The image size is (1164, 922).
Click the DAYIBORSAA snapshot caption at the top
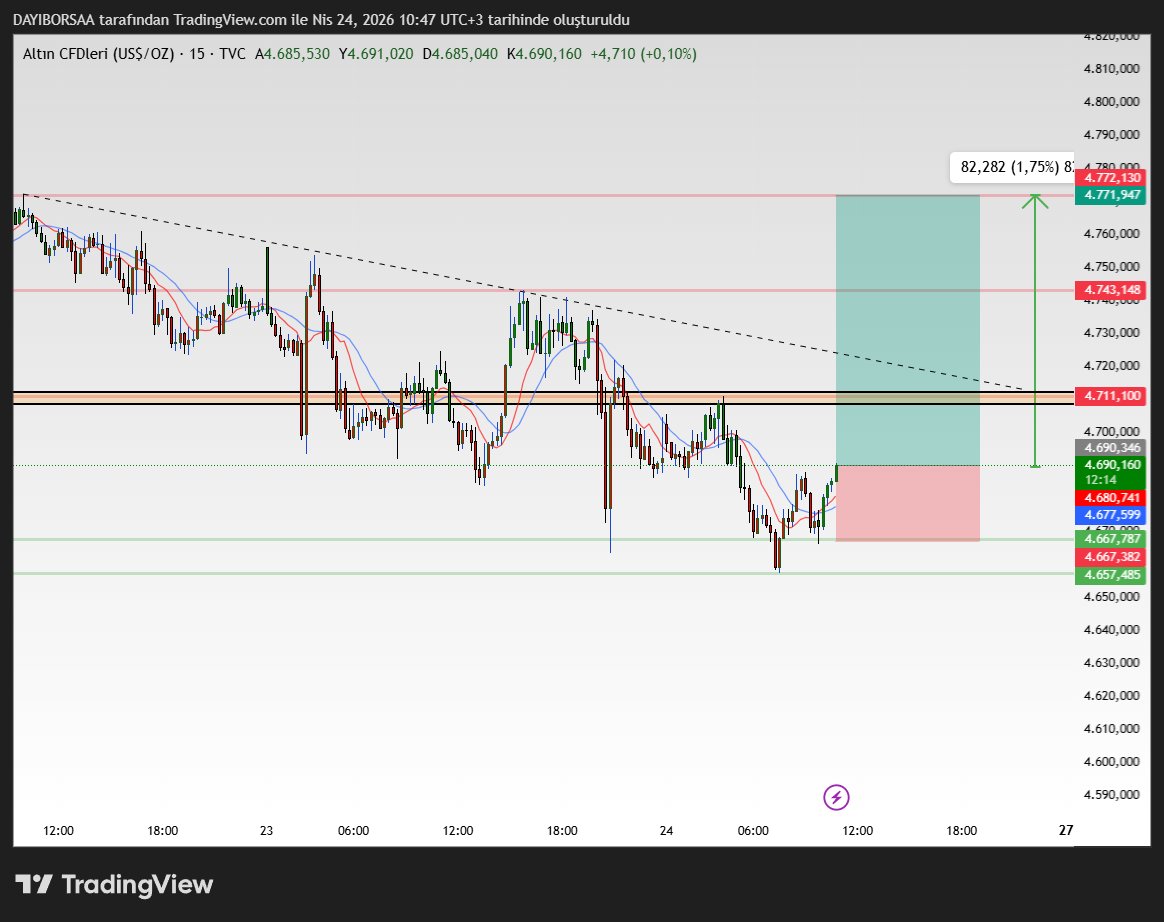click(x=321, y=20)
